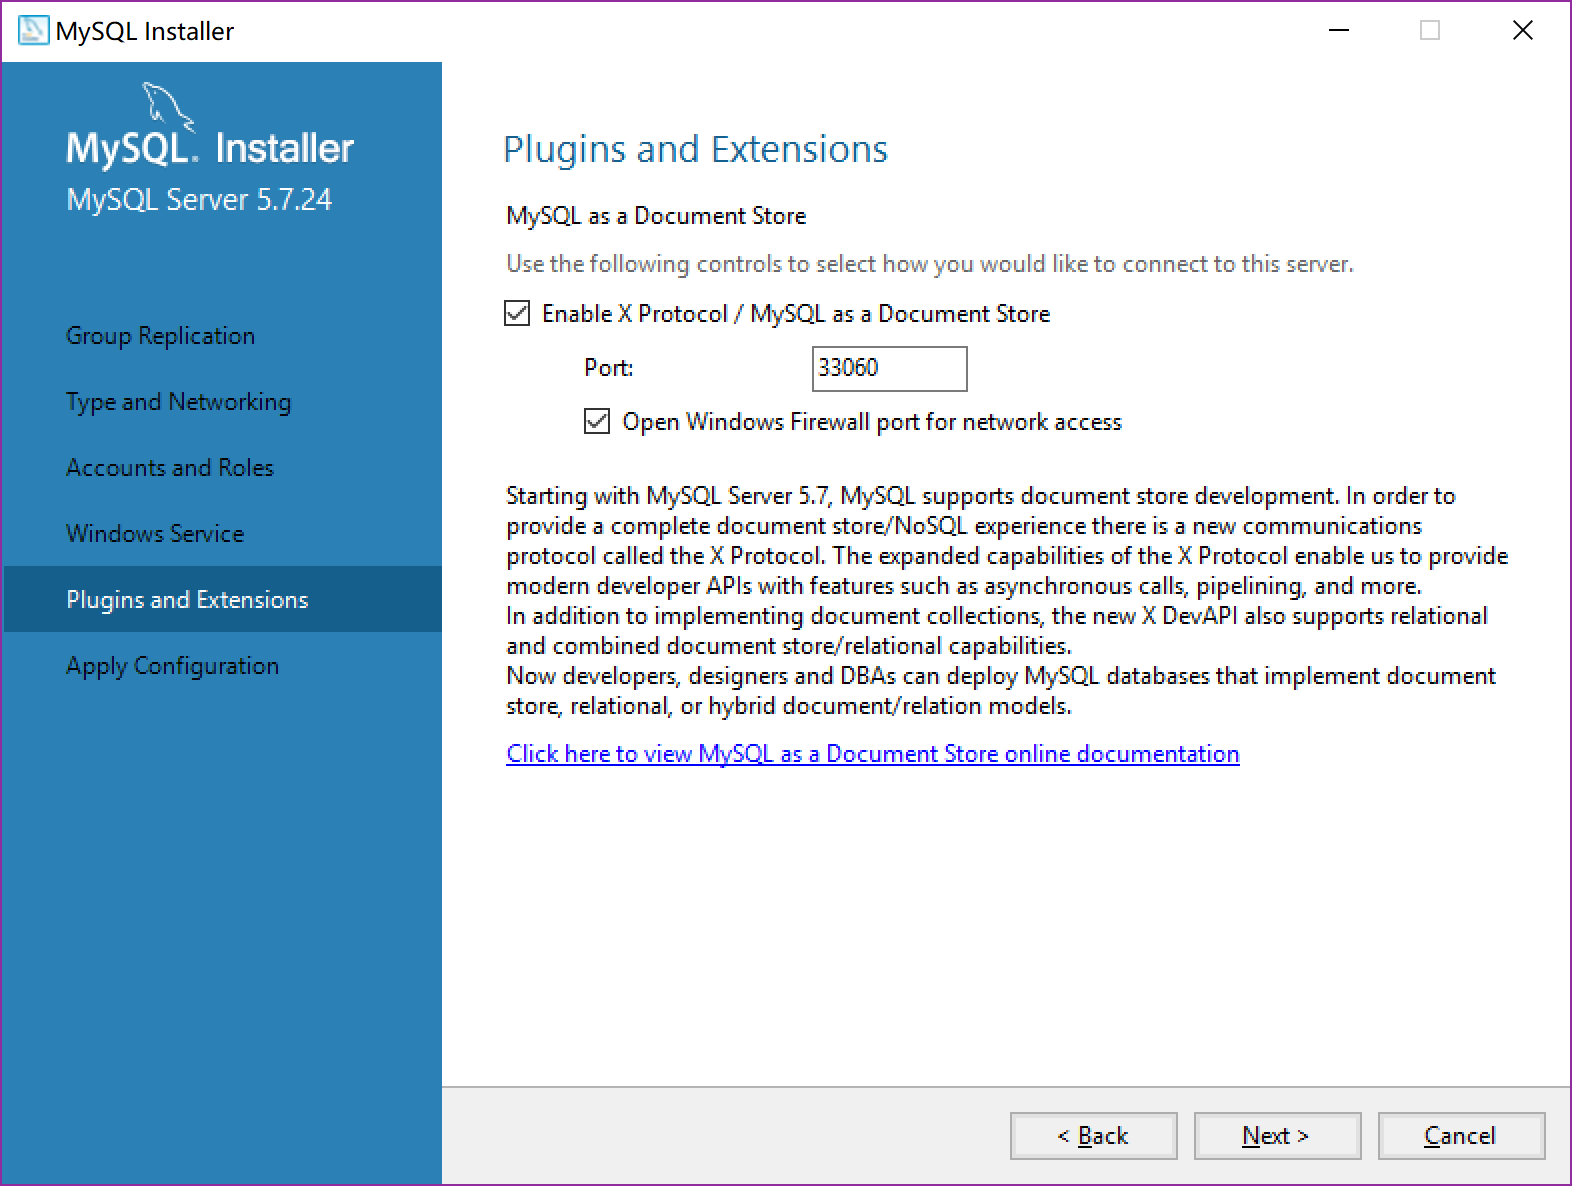
Task: Click the Next button
Action: [1277, 1136]
